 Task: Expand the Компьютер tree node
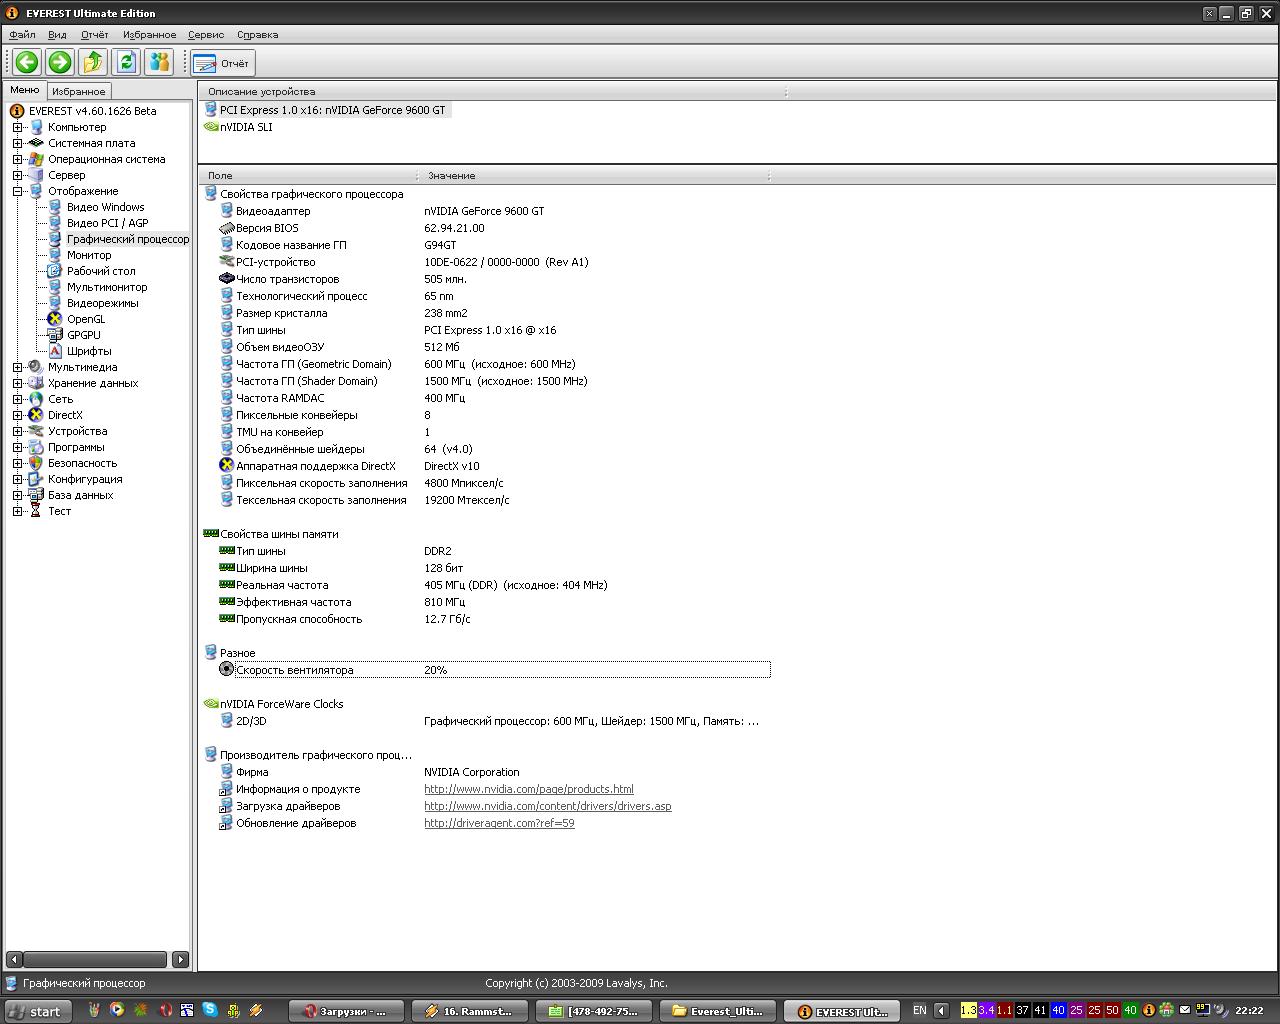(x=17, y=127)
